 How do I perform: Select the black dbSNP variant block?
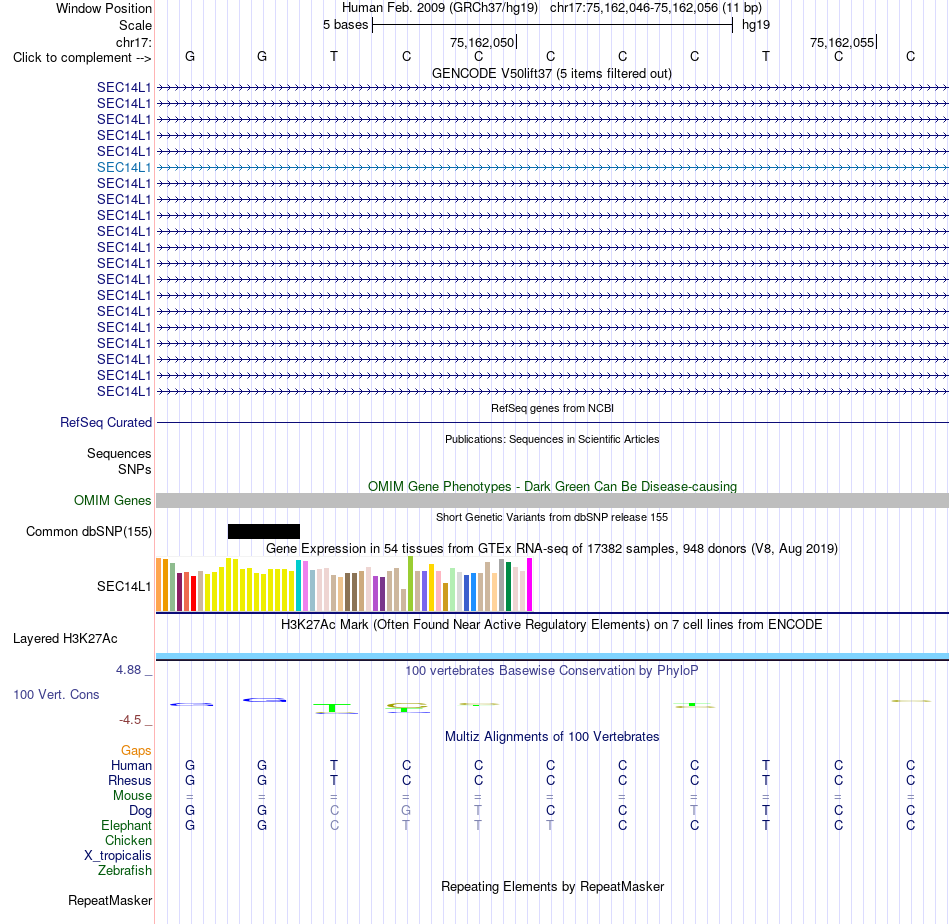[264, 531]
